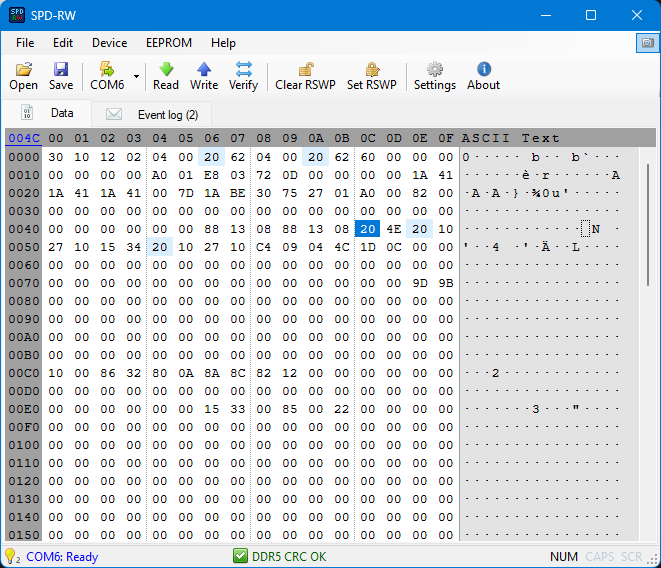Screen dimensions: 661x568
Task: Click the COM6: Ready status text
Action: click(62, 557)
